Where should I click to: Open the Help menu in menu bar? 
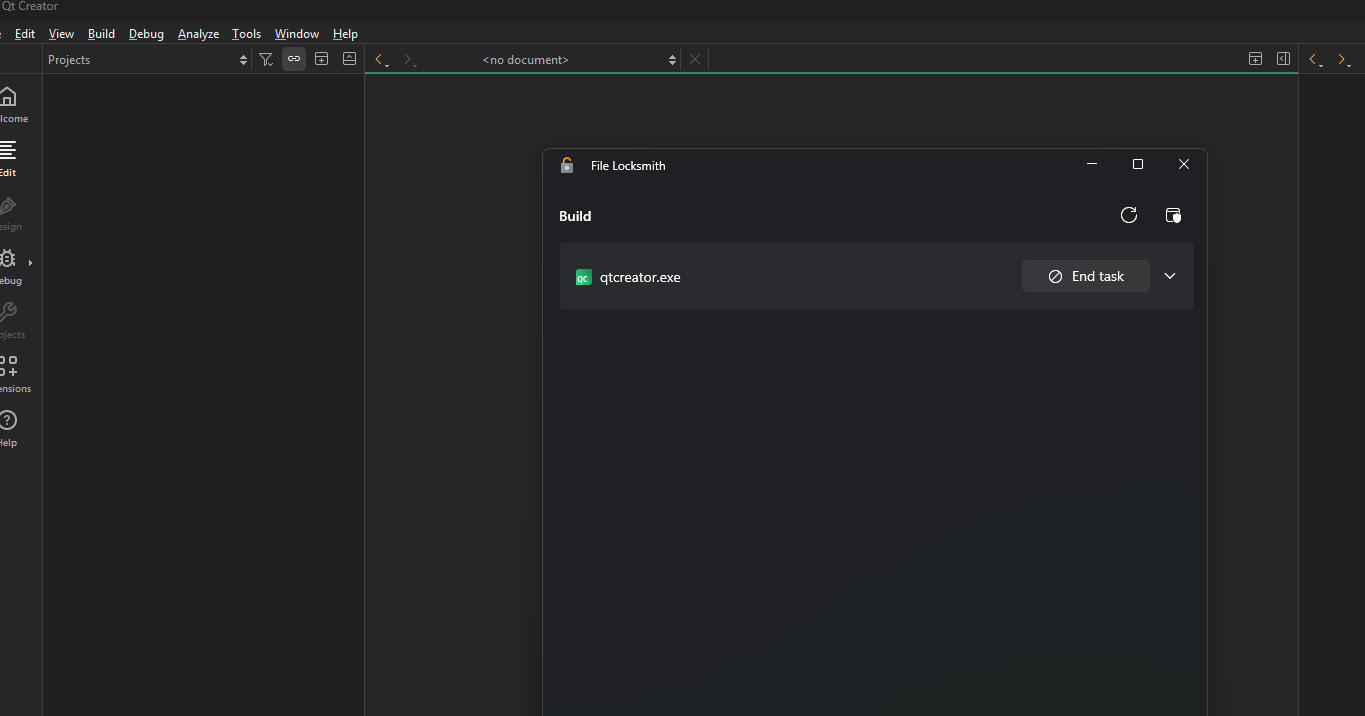pos(345,34)
